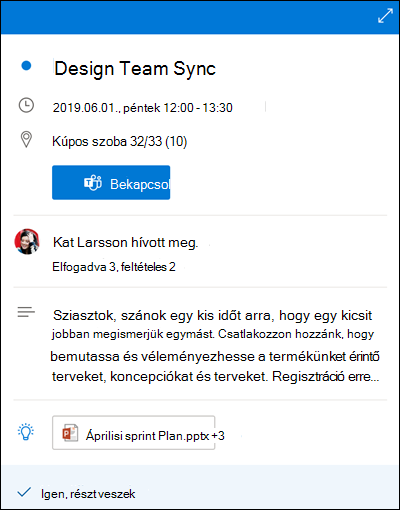Open the meeting description starting with Sziasztok
400x510 pixels.
pos(215,345)
